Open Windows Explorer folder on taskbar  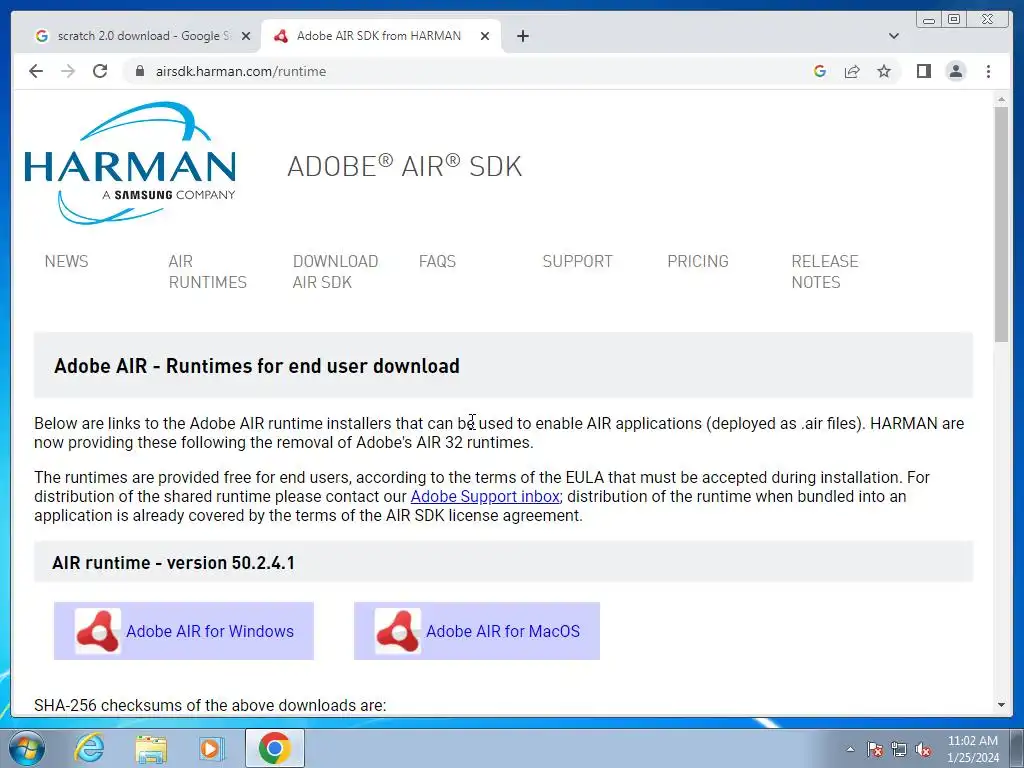151,748
